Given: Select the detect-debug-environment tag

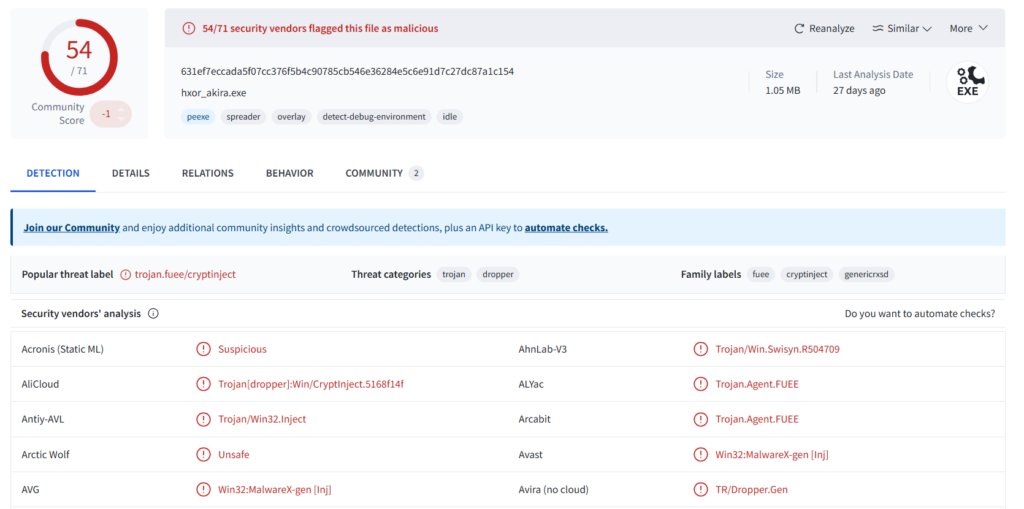Looking at the screenshot, I should [373, 117].
